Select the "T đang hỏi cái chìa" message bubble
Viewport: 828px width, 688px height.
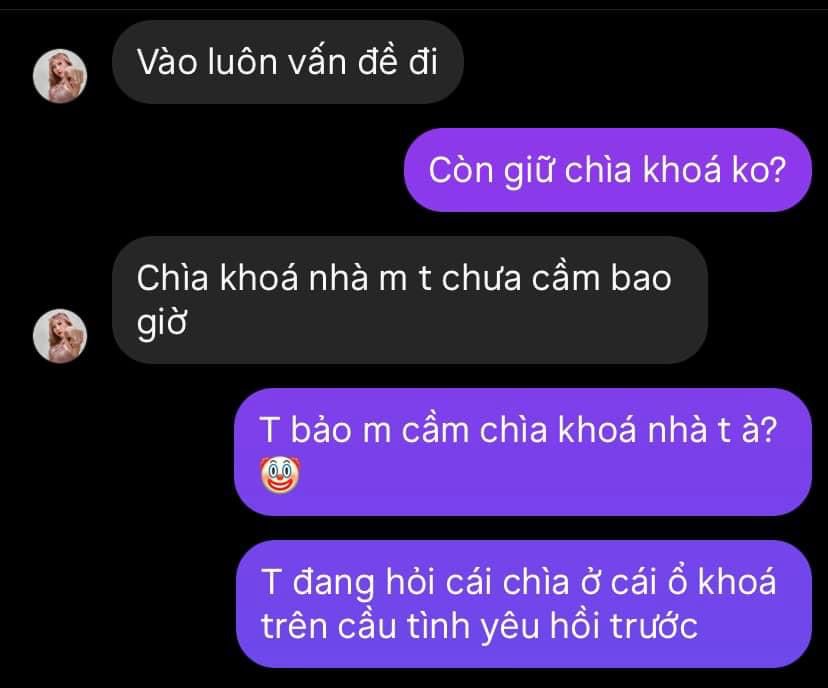click(x=523, y=604)
